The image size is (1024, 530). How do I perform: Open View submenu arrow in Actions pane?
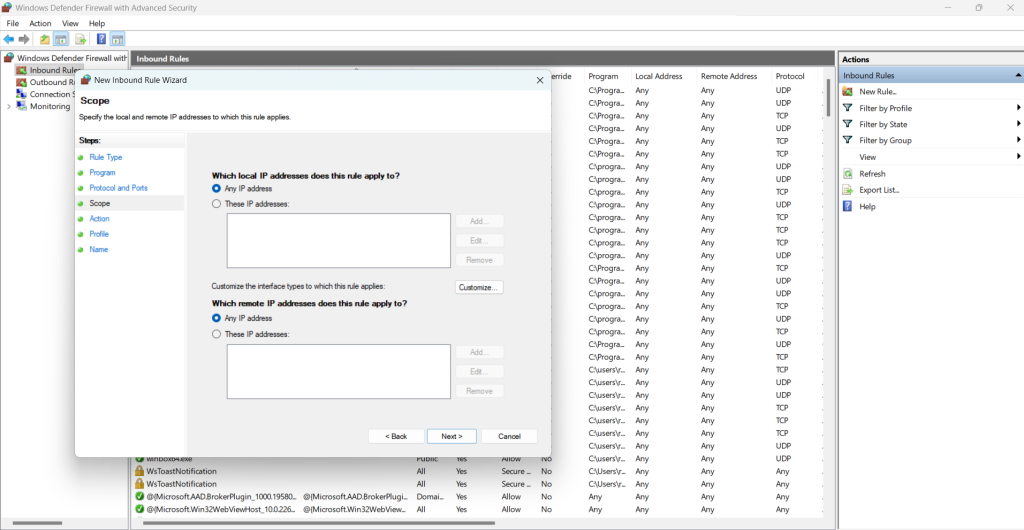pyautogui.click(x=1018, y=157)
